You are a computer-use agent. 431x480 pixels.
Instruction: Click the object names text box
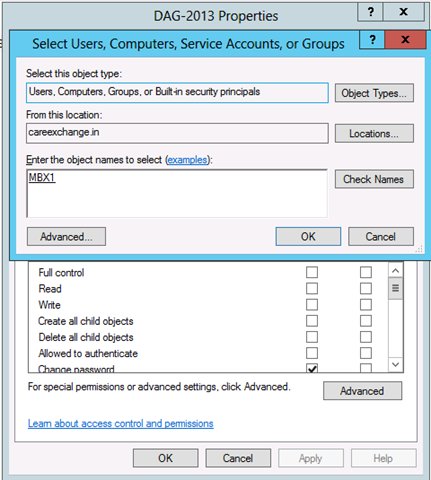coord(177,193)
